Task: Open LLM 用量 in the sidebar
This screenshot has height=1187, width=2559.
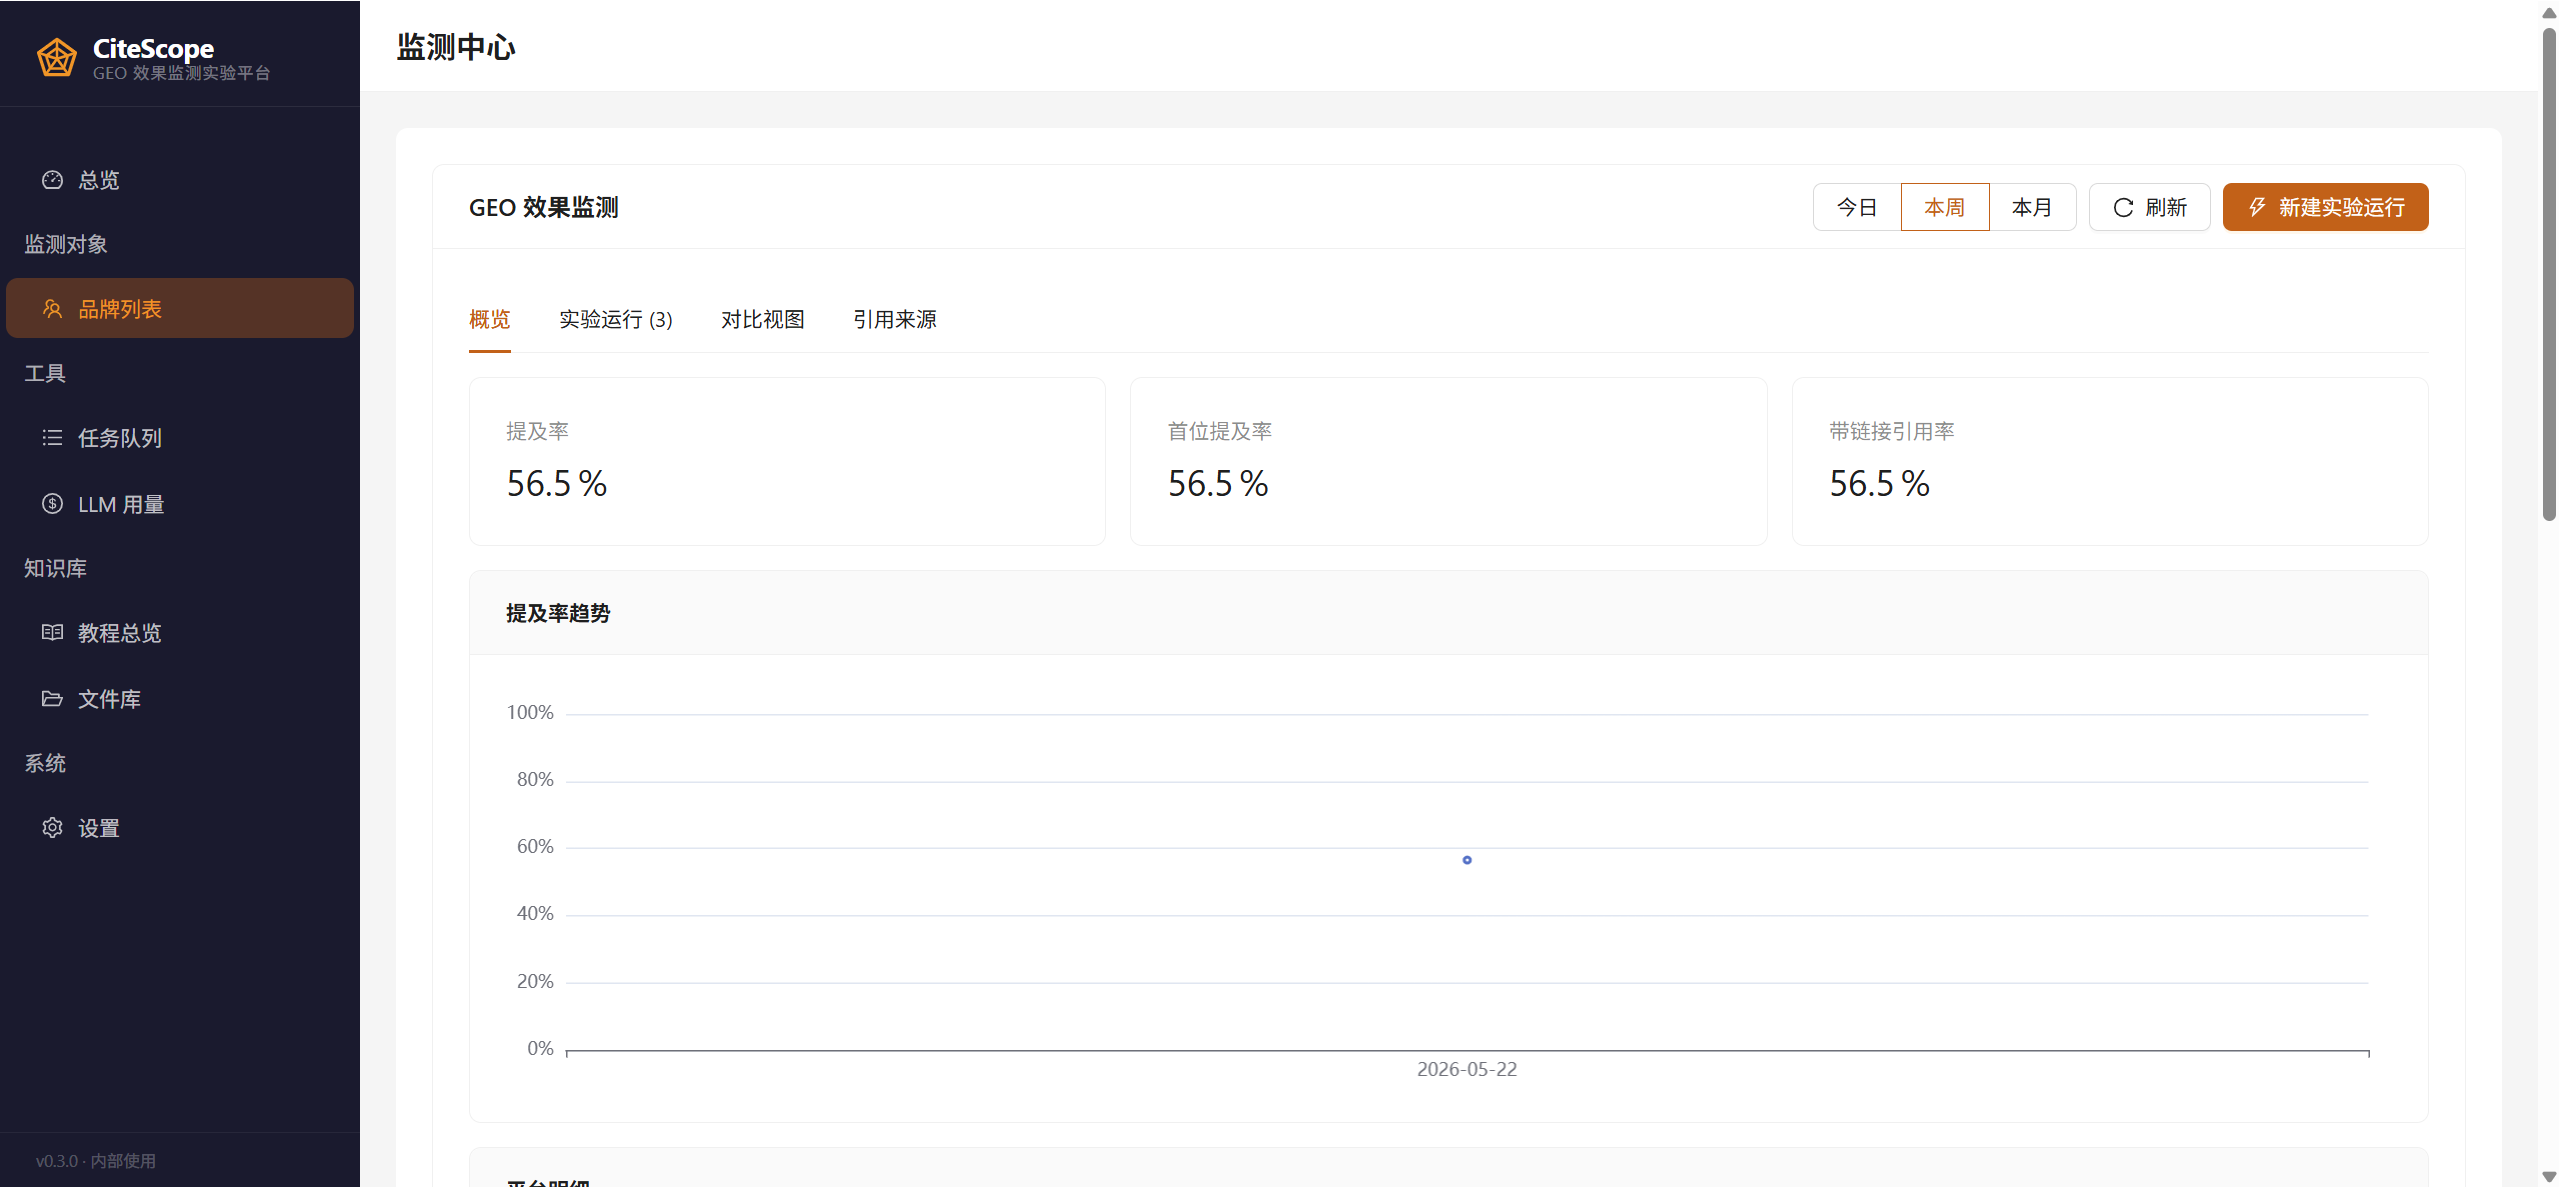Action: coord(180,504)
